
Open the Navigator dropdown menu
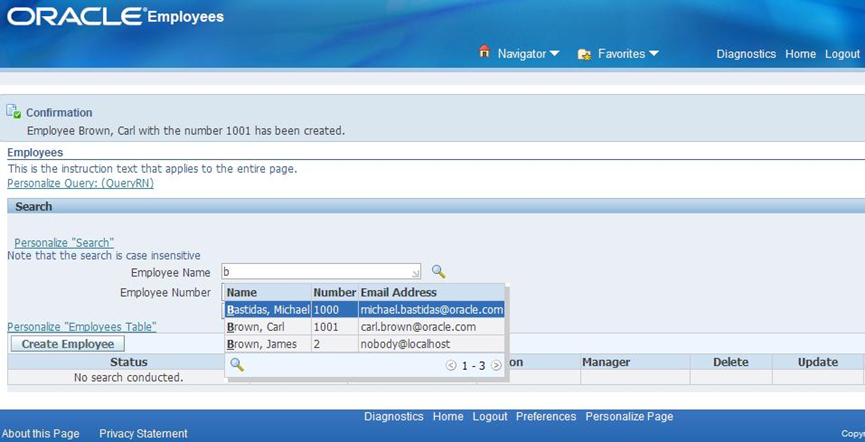528,54
